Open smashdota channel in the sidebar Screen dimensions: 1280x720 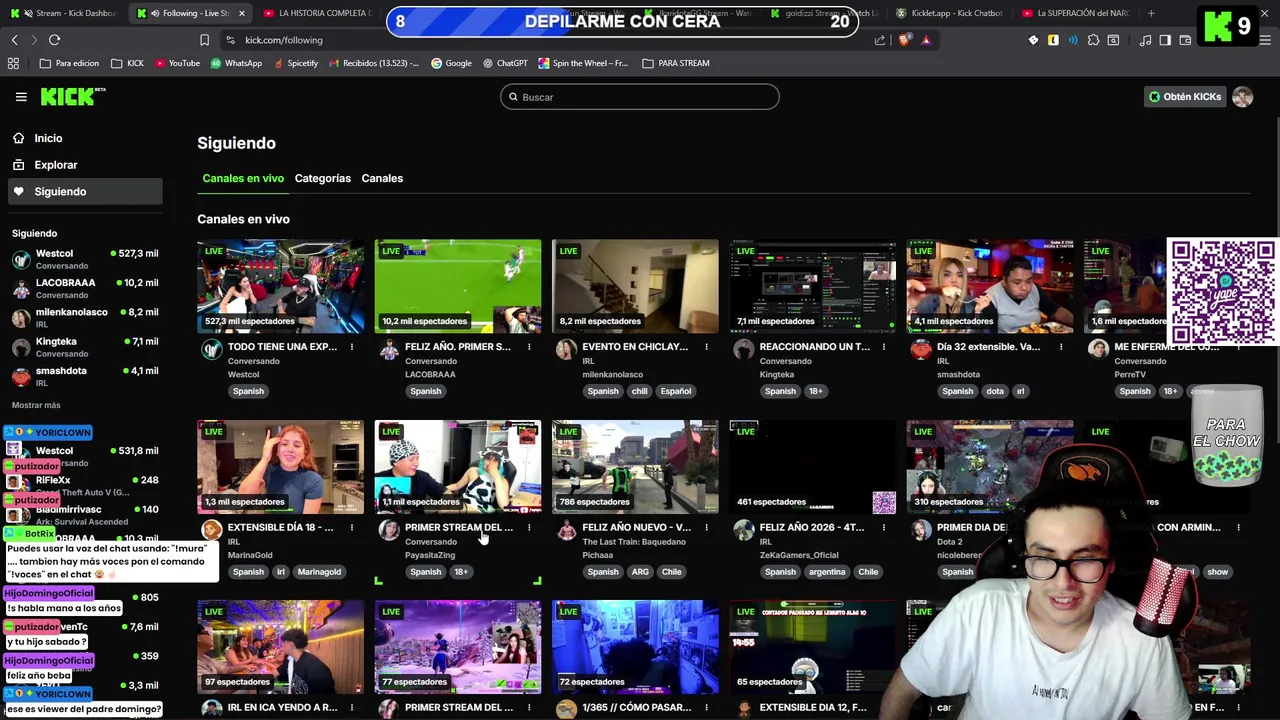tap(85, 376)
